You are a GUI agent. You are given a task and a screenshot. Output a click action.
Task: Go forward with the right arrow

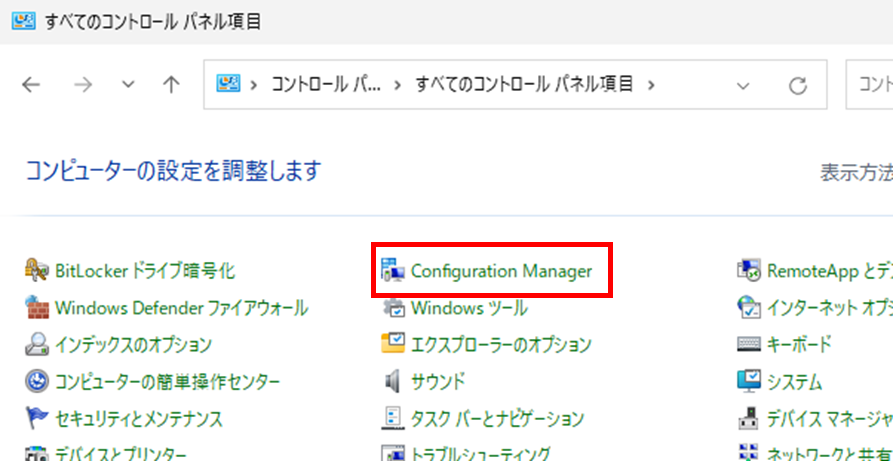point(83,85)
